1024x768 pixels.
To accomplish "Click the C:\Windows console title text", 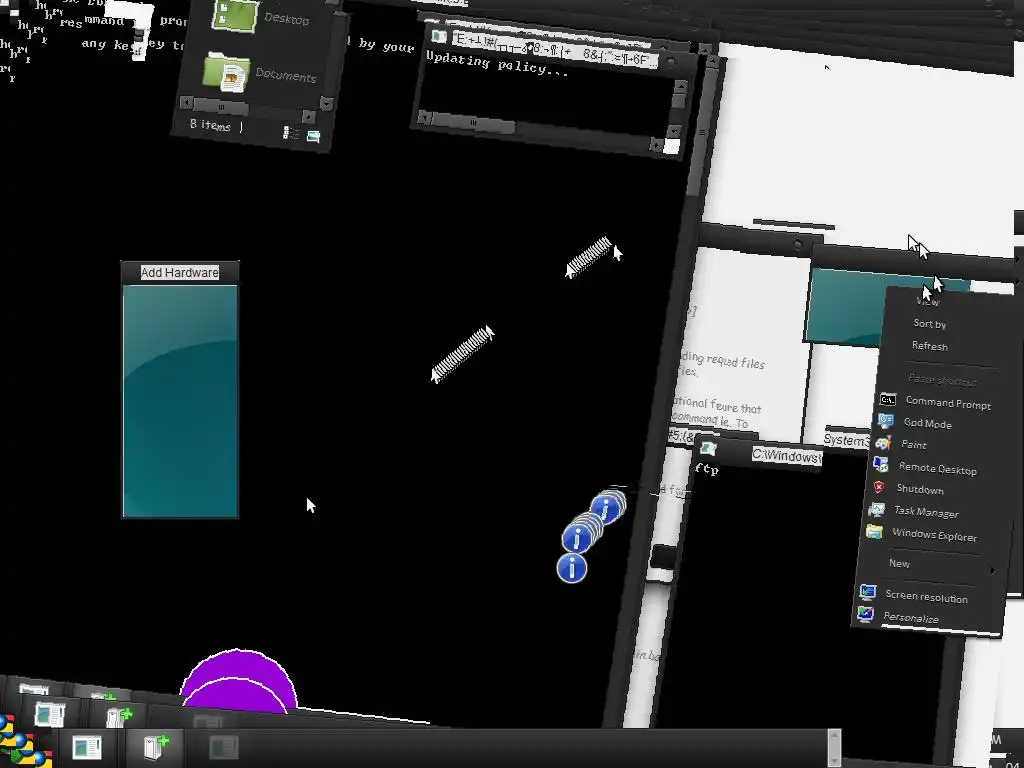I will point(786,456).
